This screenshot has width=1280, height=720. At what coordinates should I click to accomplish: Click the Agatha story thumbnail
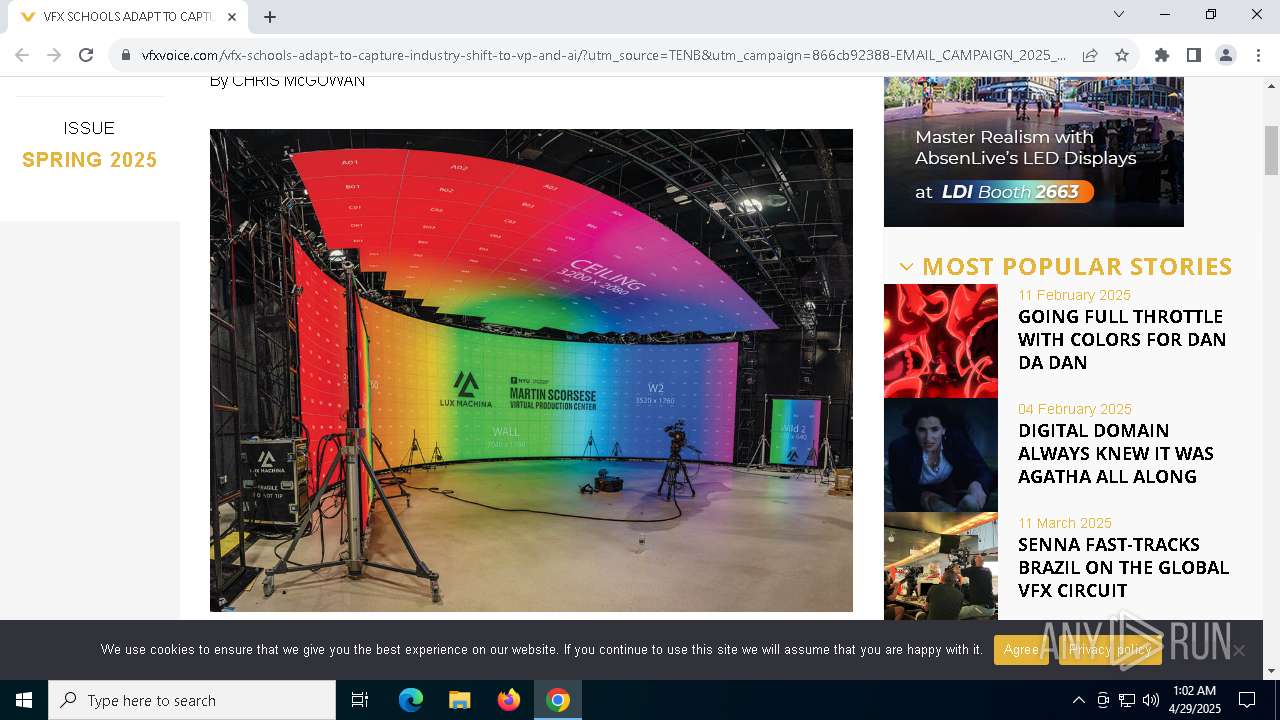coord(941,455)
